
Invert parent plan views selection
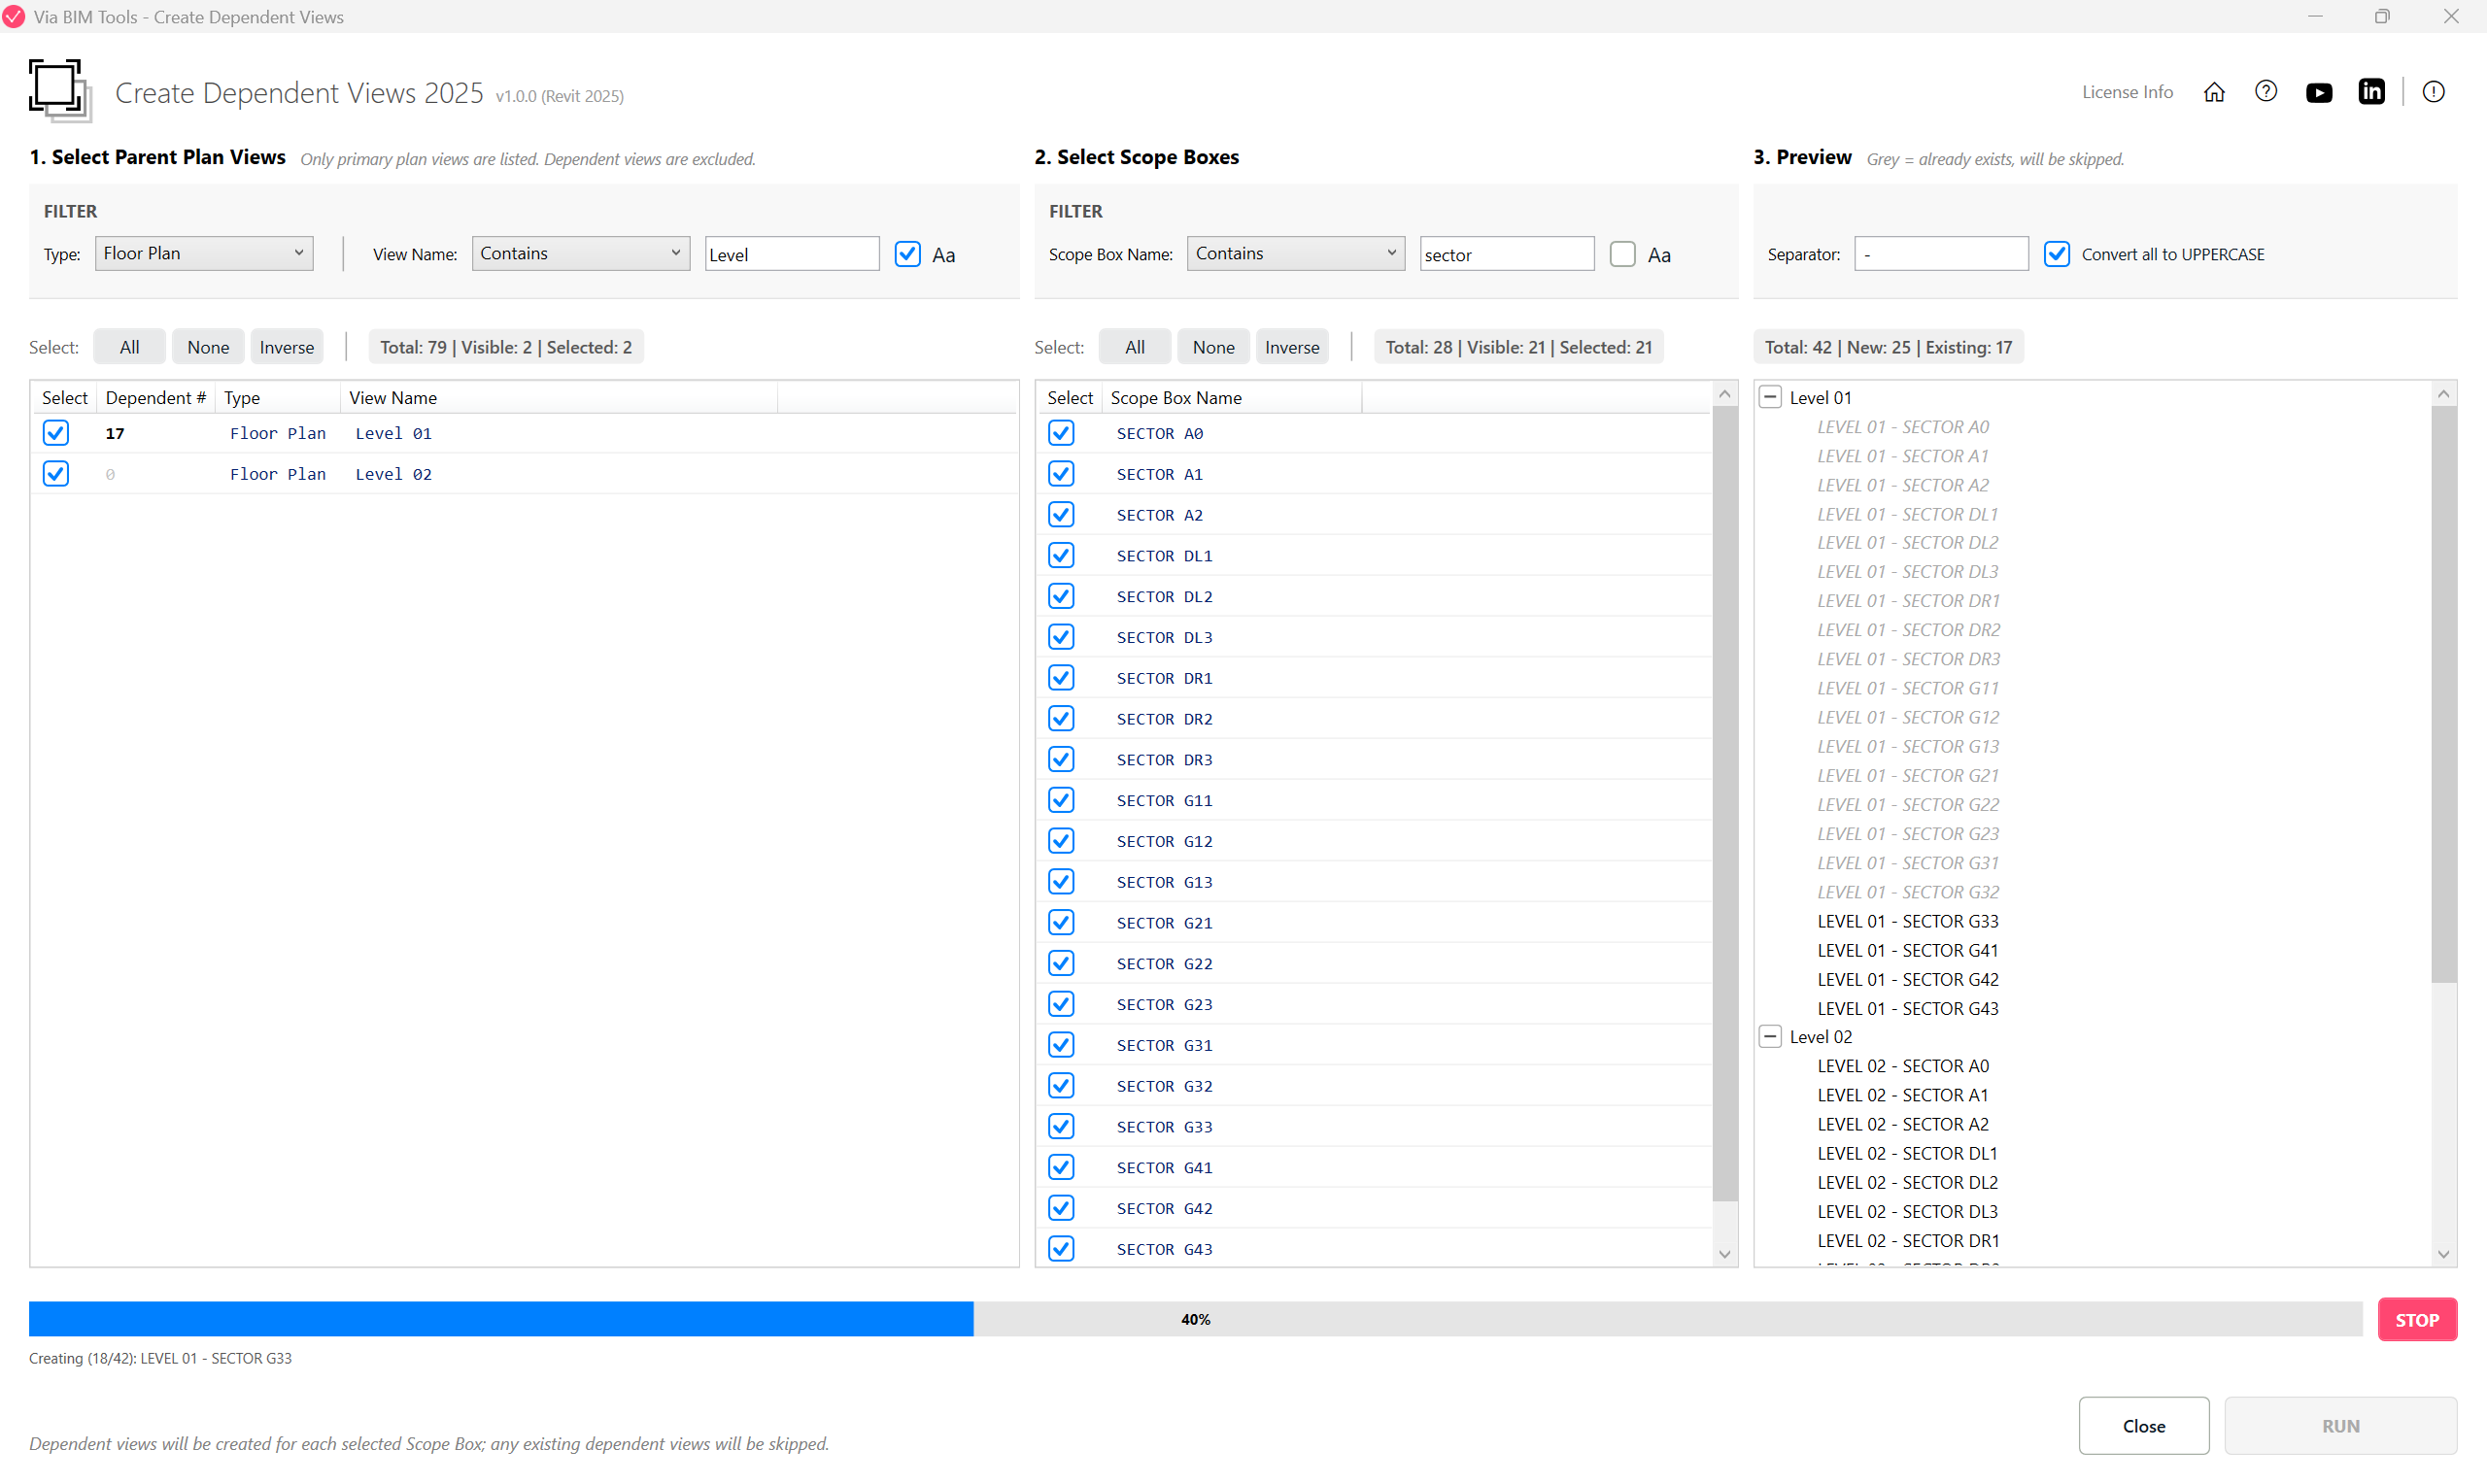click(287, 347)
